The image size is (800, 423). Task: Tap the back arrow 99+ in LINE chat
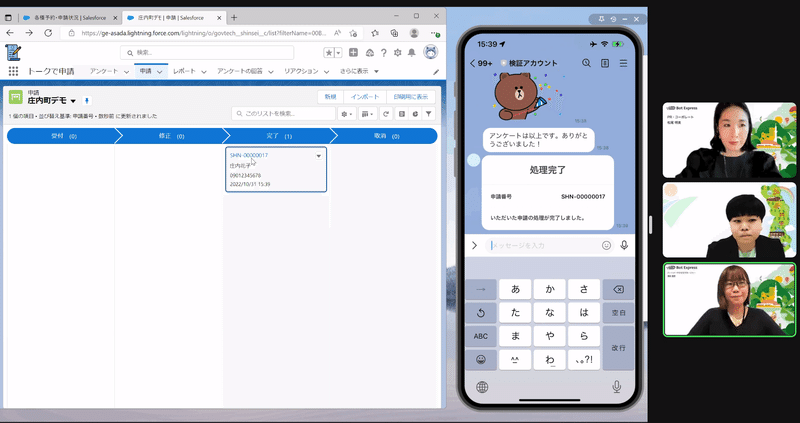pos(481,63)
